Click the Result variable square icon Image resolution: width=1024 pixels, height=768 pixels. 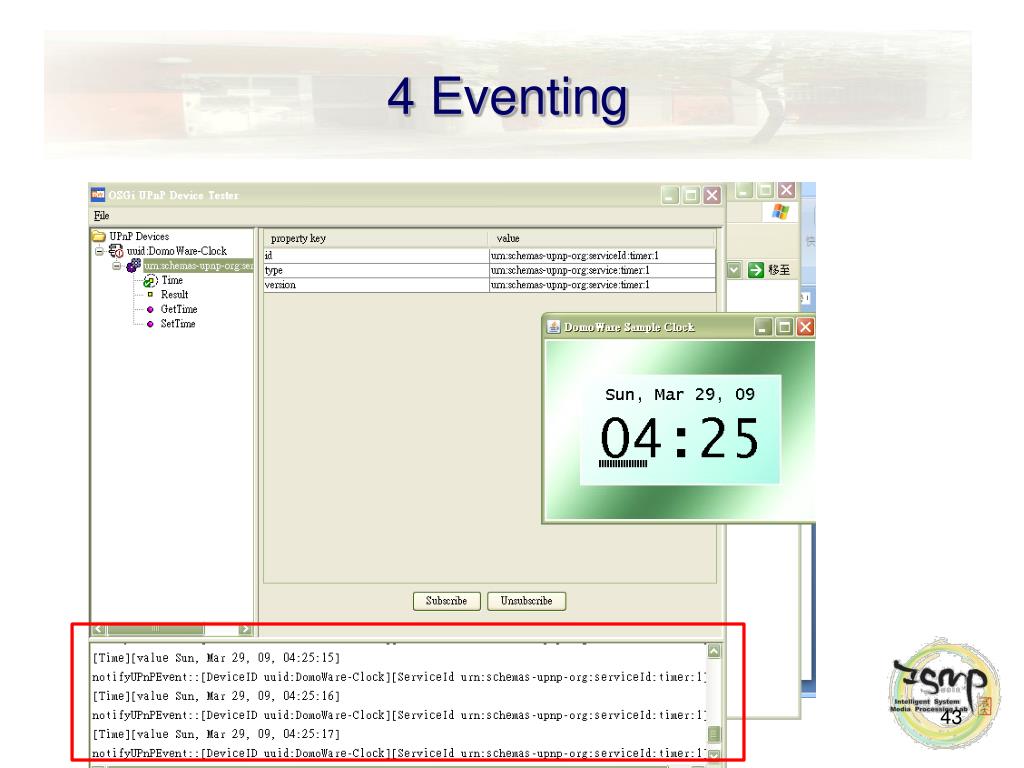coord(150,295)
